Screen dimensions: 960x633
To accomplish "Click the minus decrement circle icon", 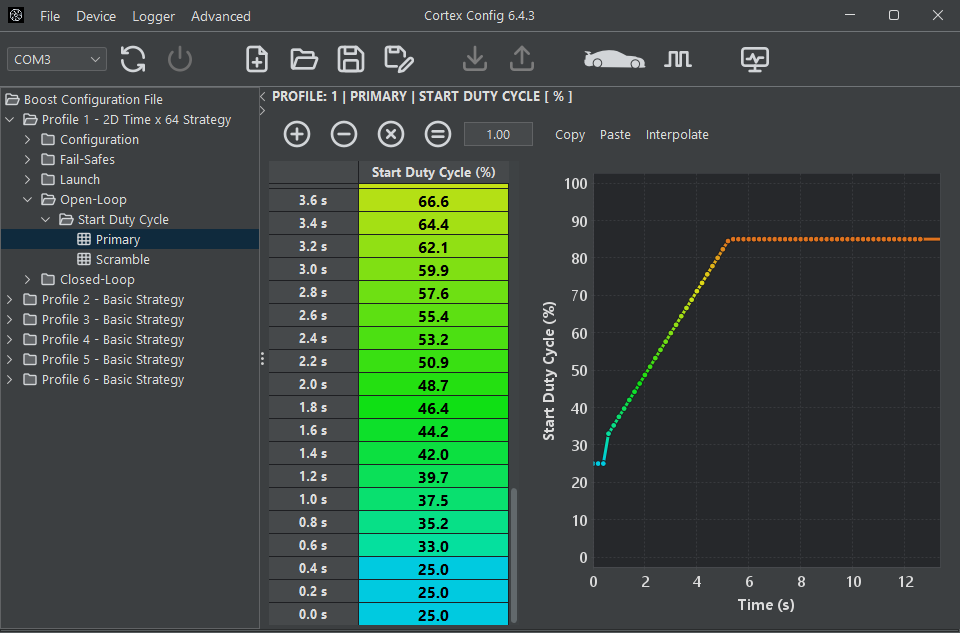I will [344, 134].
